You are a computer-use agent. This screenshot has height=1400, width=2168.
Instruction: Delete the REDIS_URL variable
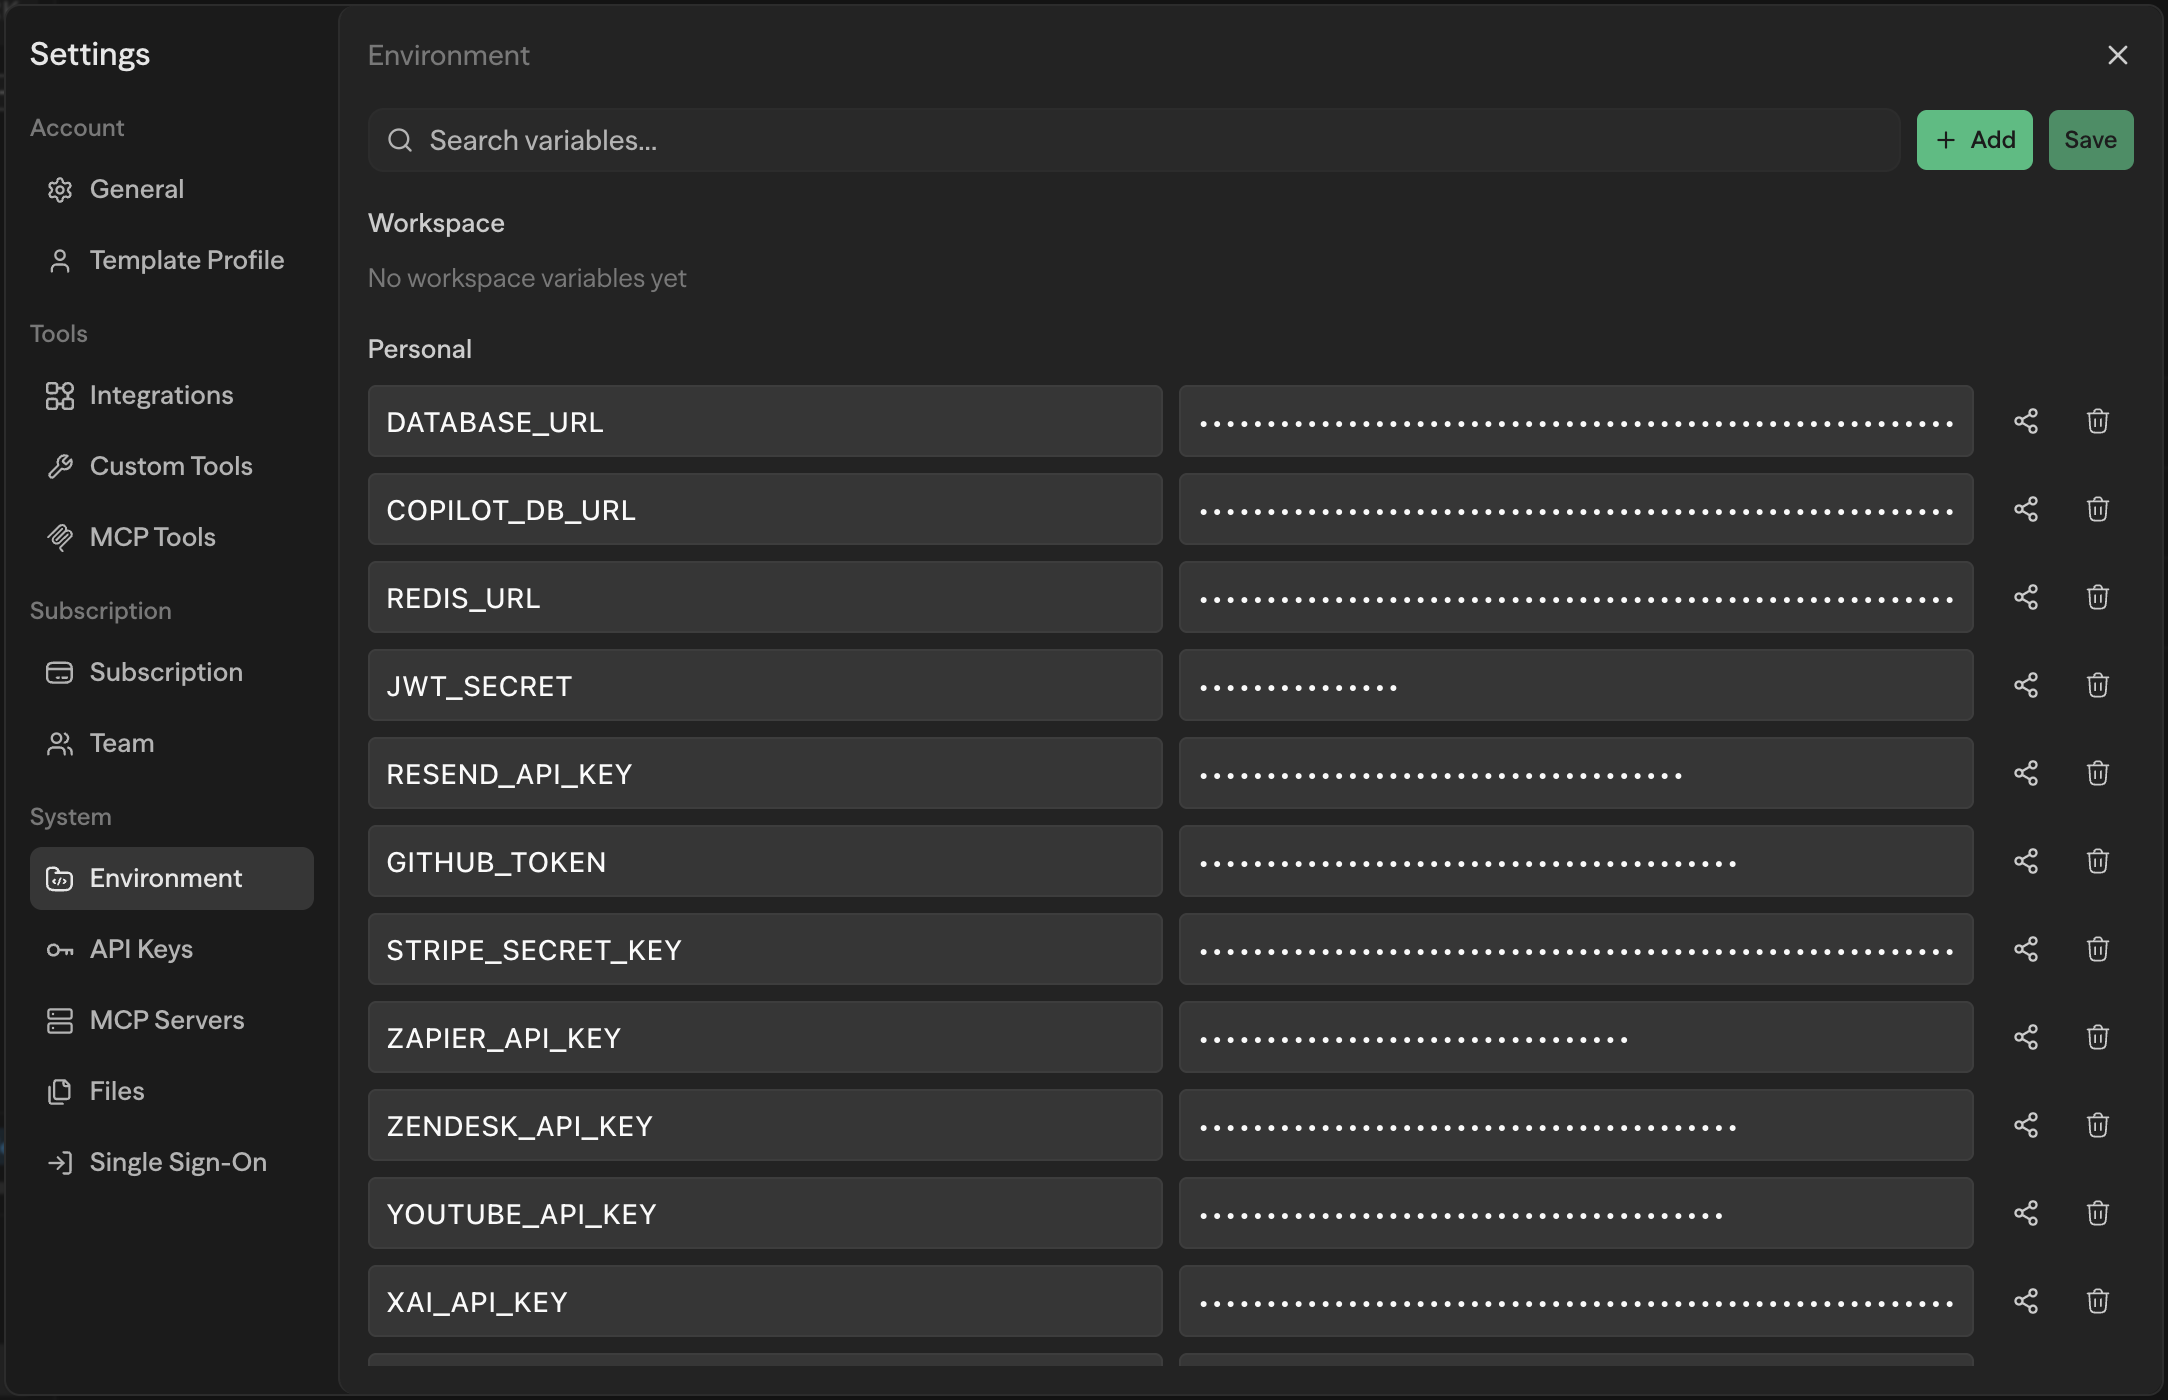pyautogui.click(x=2098, y=597)
